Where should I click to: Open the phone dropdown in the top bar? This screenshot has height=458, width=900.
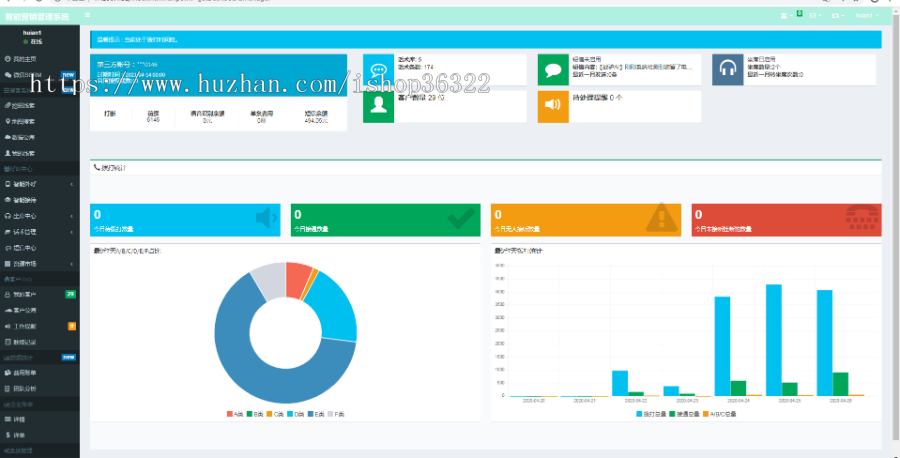coord(787,16)
